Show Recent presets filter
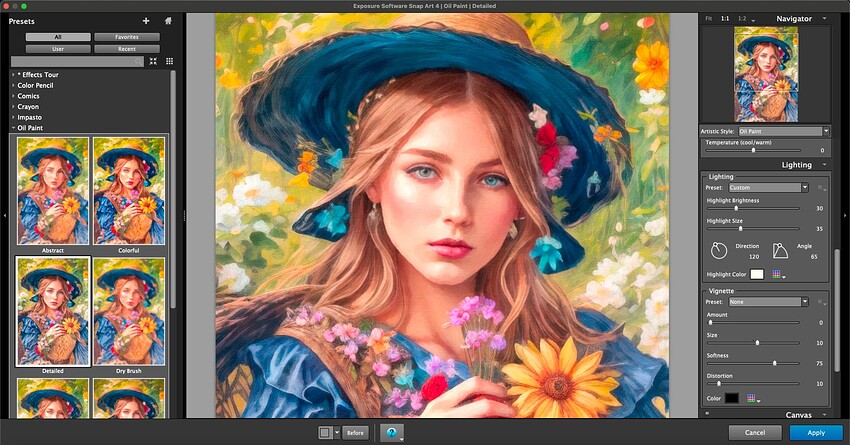The image size is (850, 445). pos(127,49)
